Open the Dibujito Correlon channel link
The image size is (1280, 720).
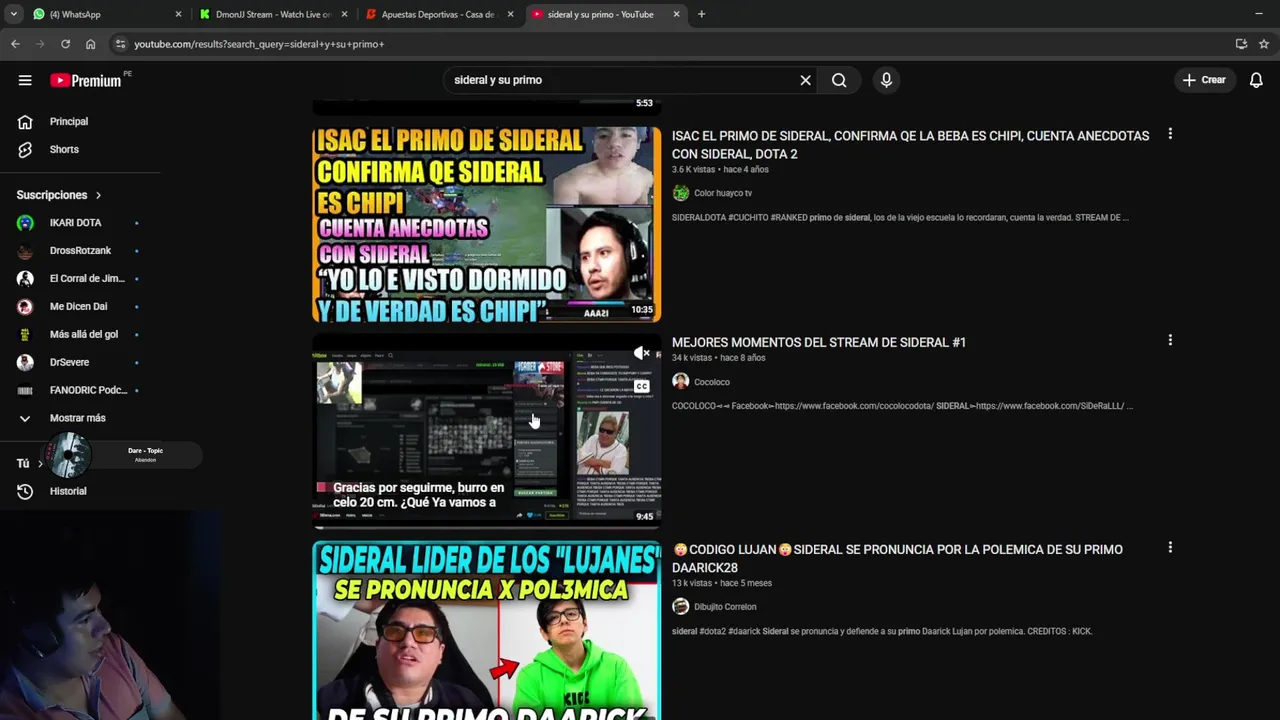(725, 607)
